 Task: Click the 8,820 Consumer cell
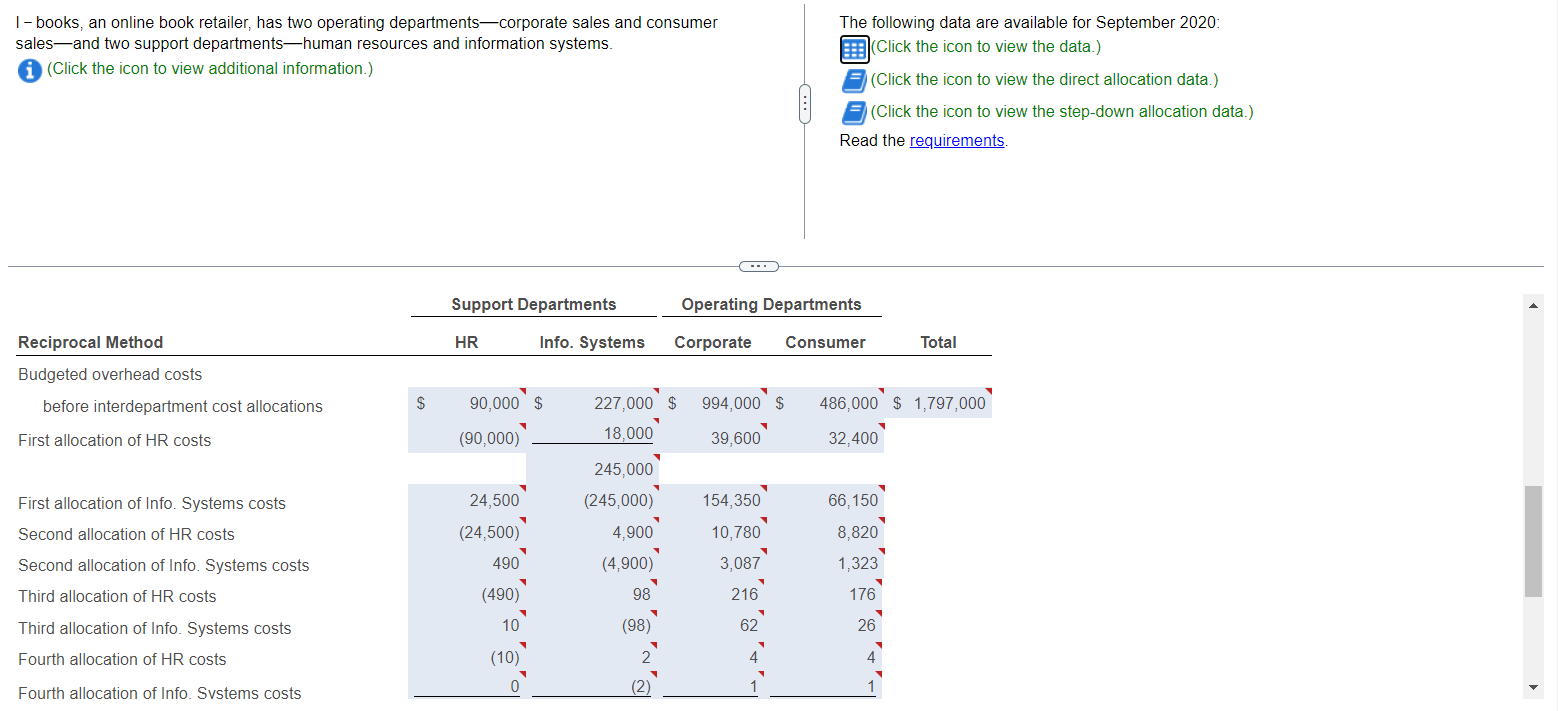pos(826,532)
